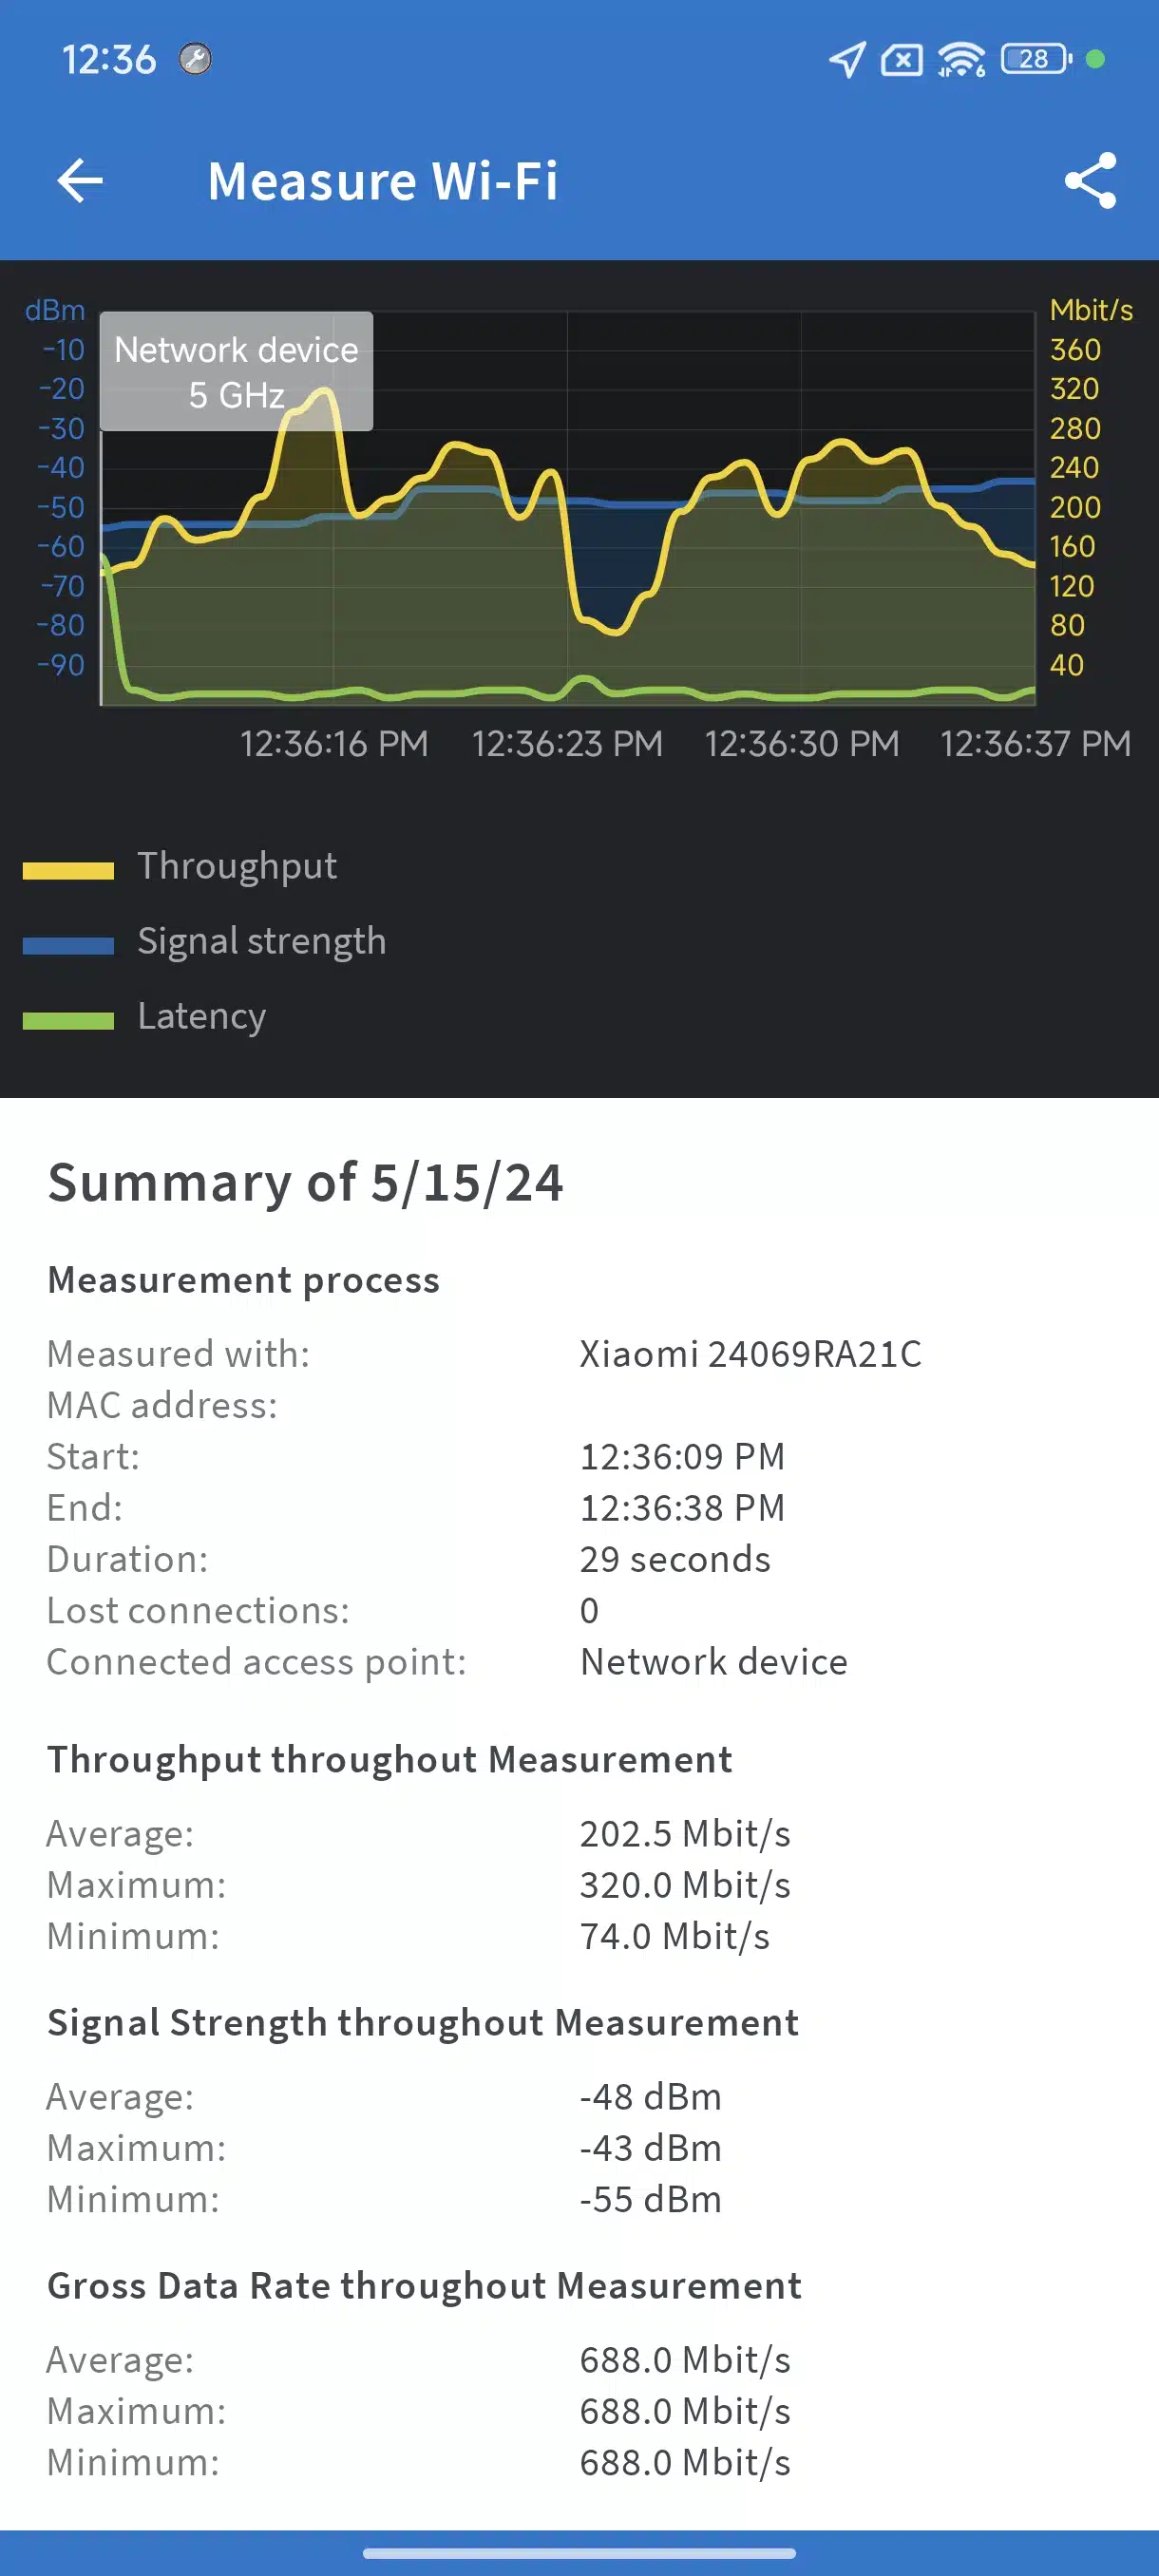Tap the location arrow status icon
This screenshot has width=1159, height=2576.
846,59
